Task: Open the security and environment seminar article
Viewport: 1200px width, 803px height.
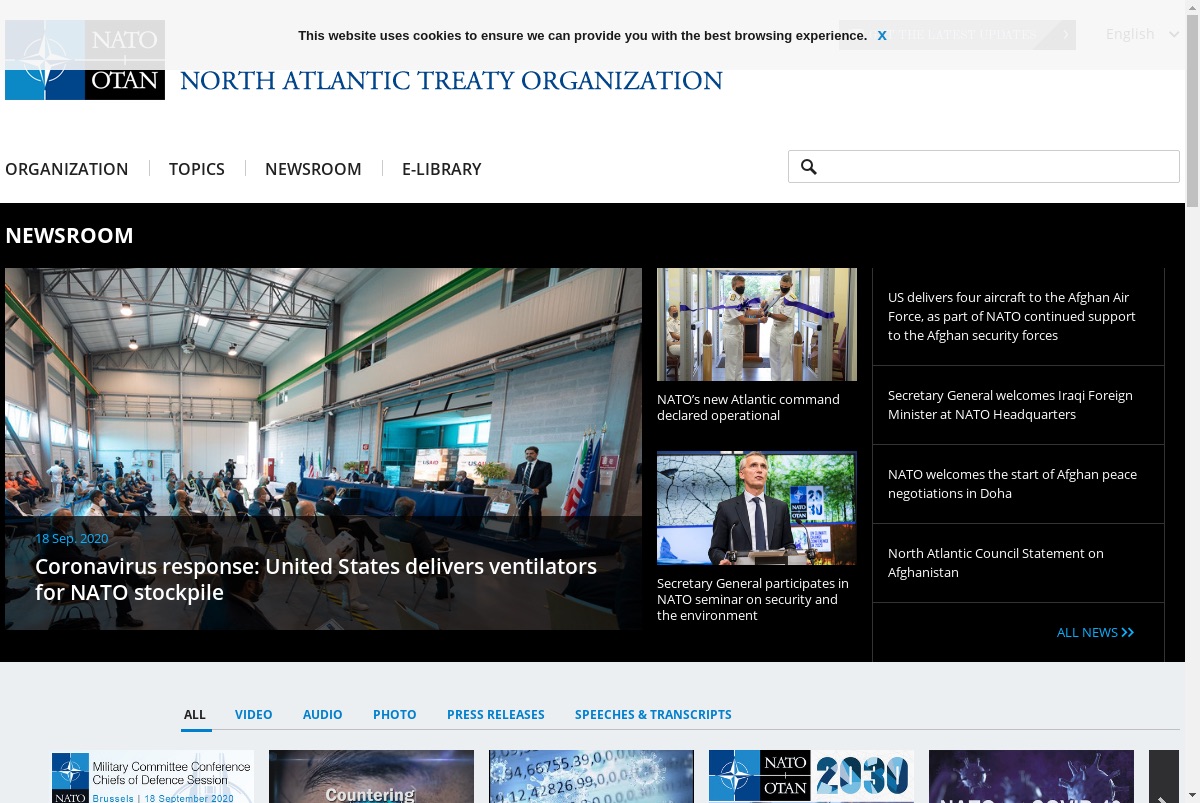Action: (x=753, y=599)
